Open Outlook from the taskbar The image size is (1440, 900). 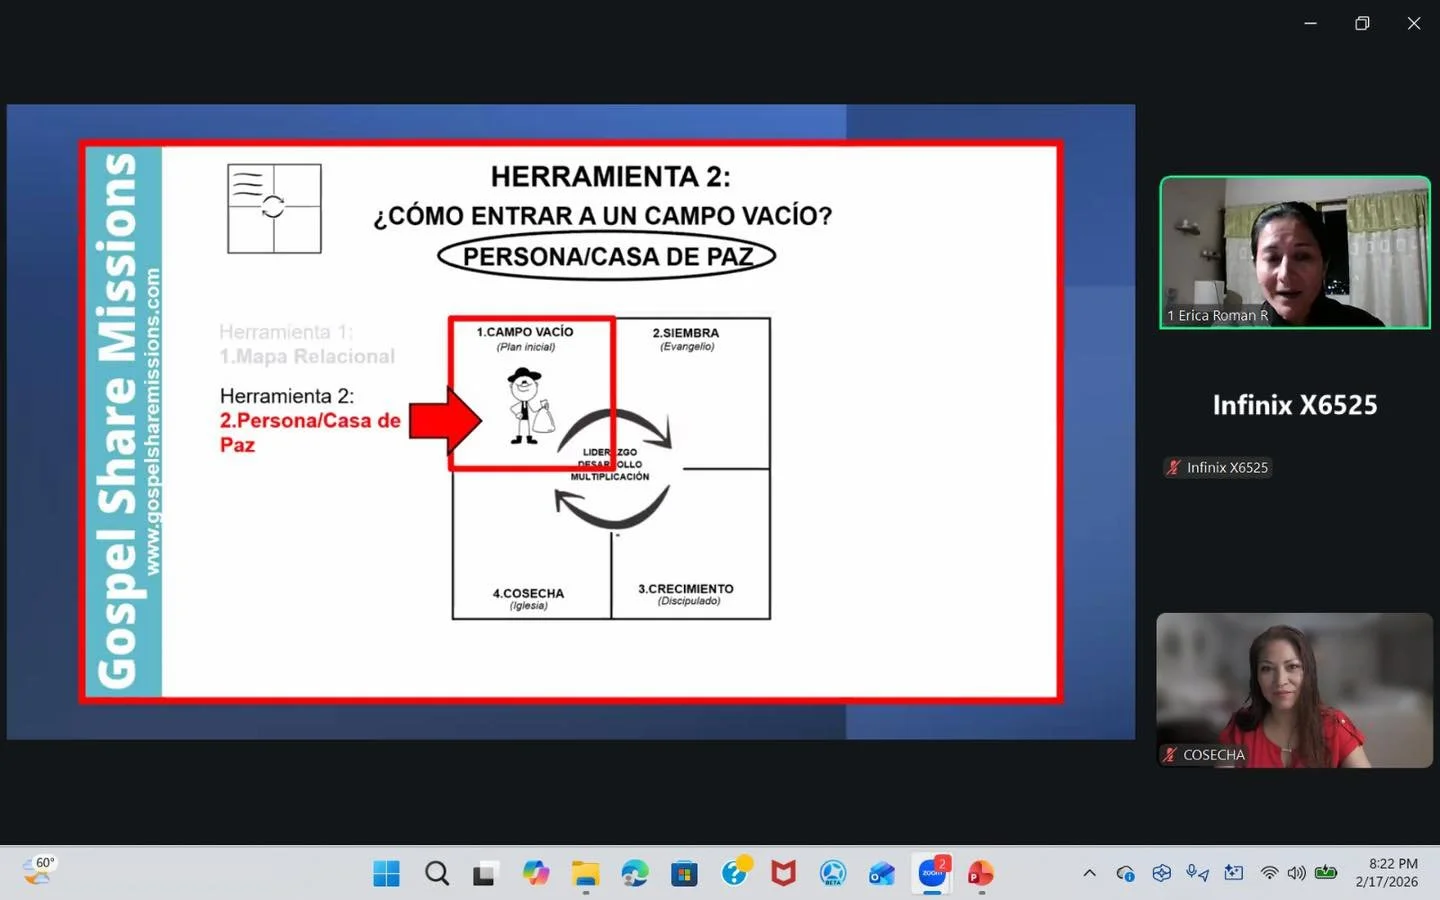tap(882, 873)
